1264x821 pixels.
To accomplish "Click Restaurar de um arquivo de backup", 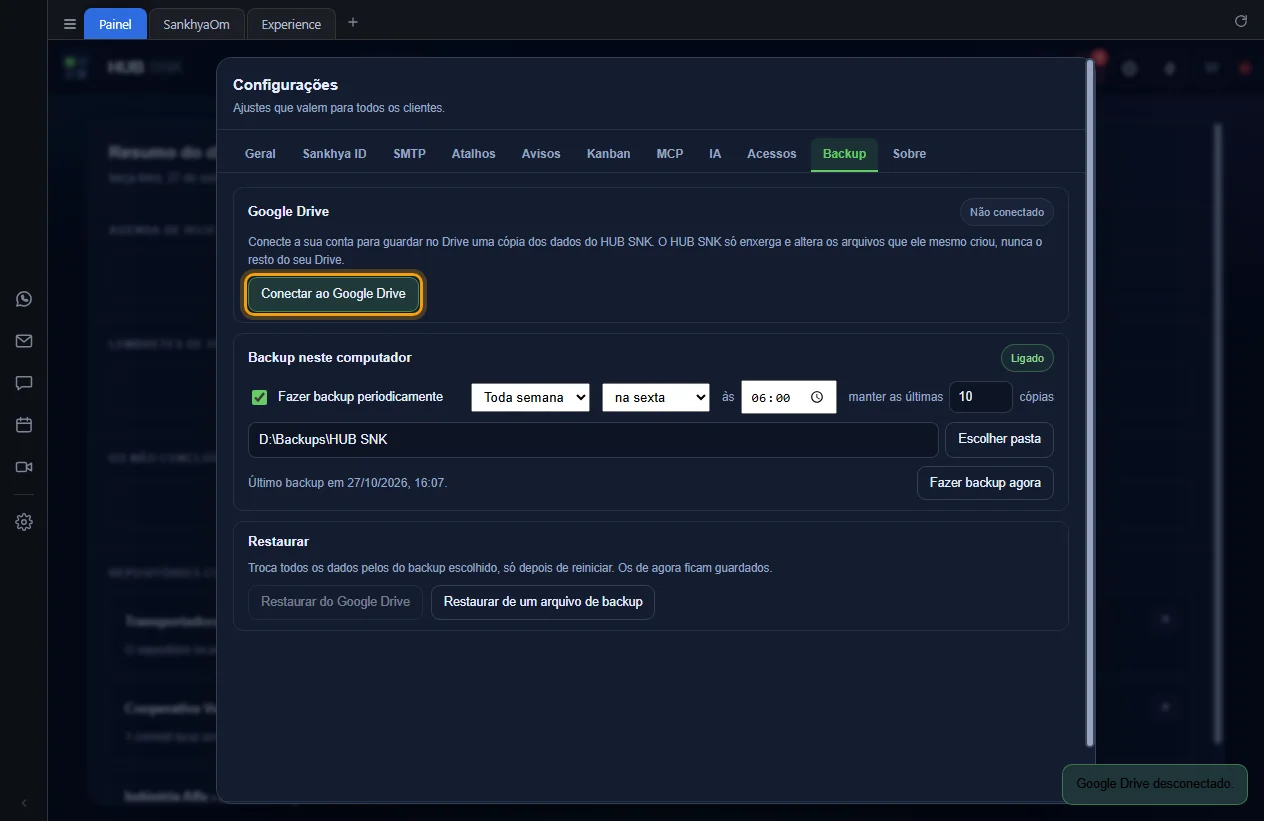I will 543,602.
